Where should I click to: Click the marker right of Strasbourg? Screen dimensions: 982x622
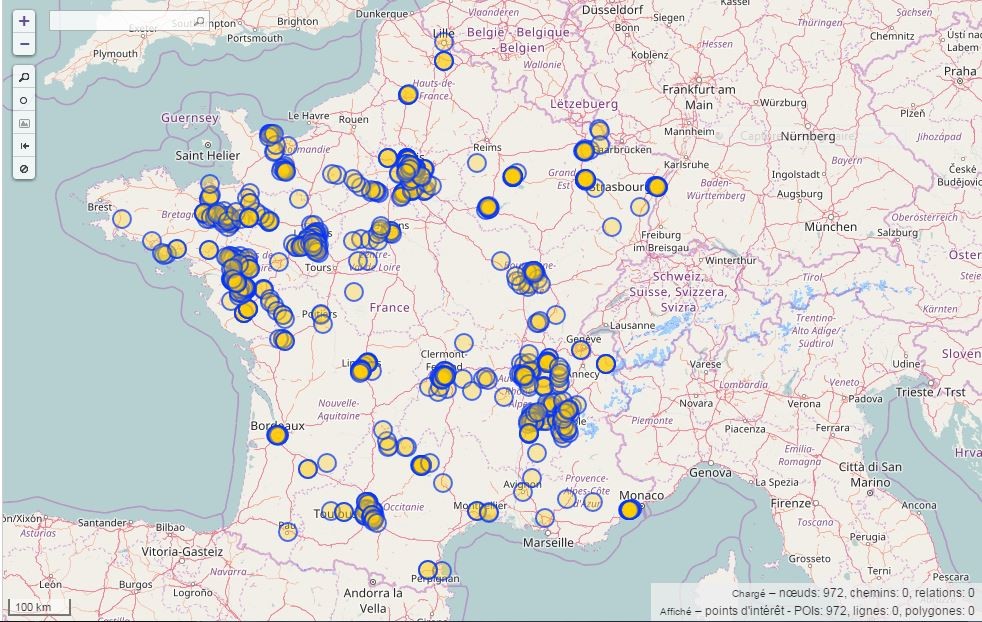pos(656,186)
